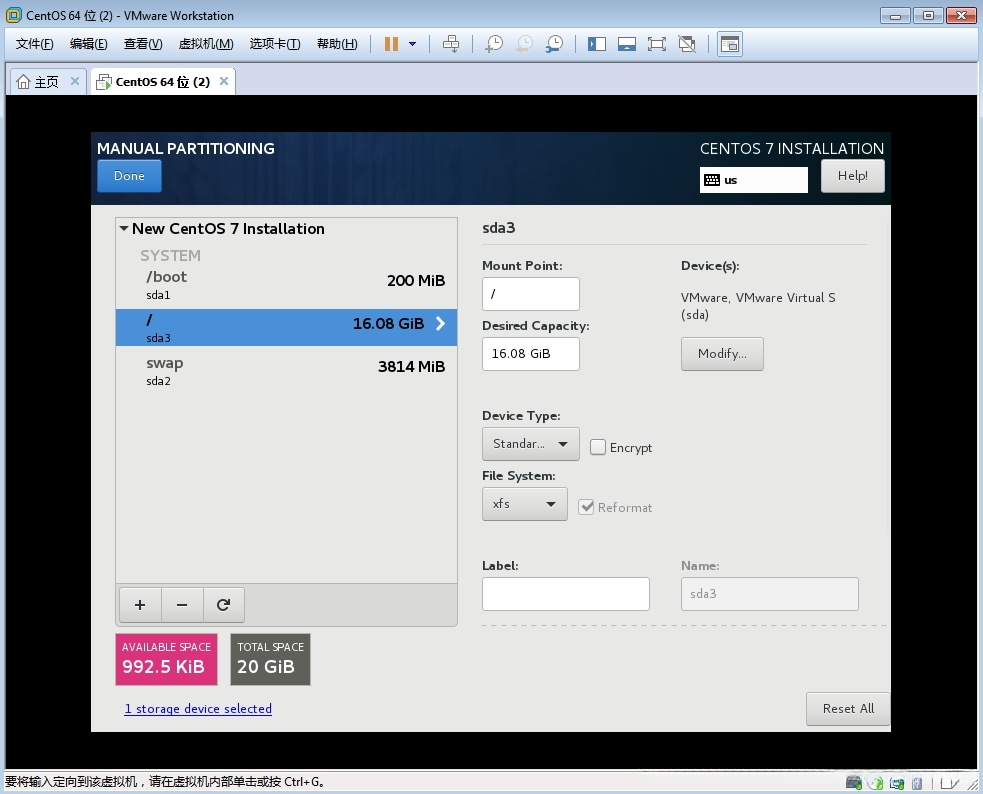Click the reload storage configuration icon
The height and width of the screenshot is (794, 983).
pyautogui.click(x=223, y=605)
